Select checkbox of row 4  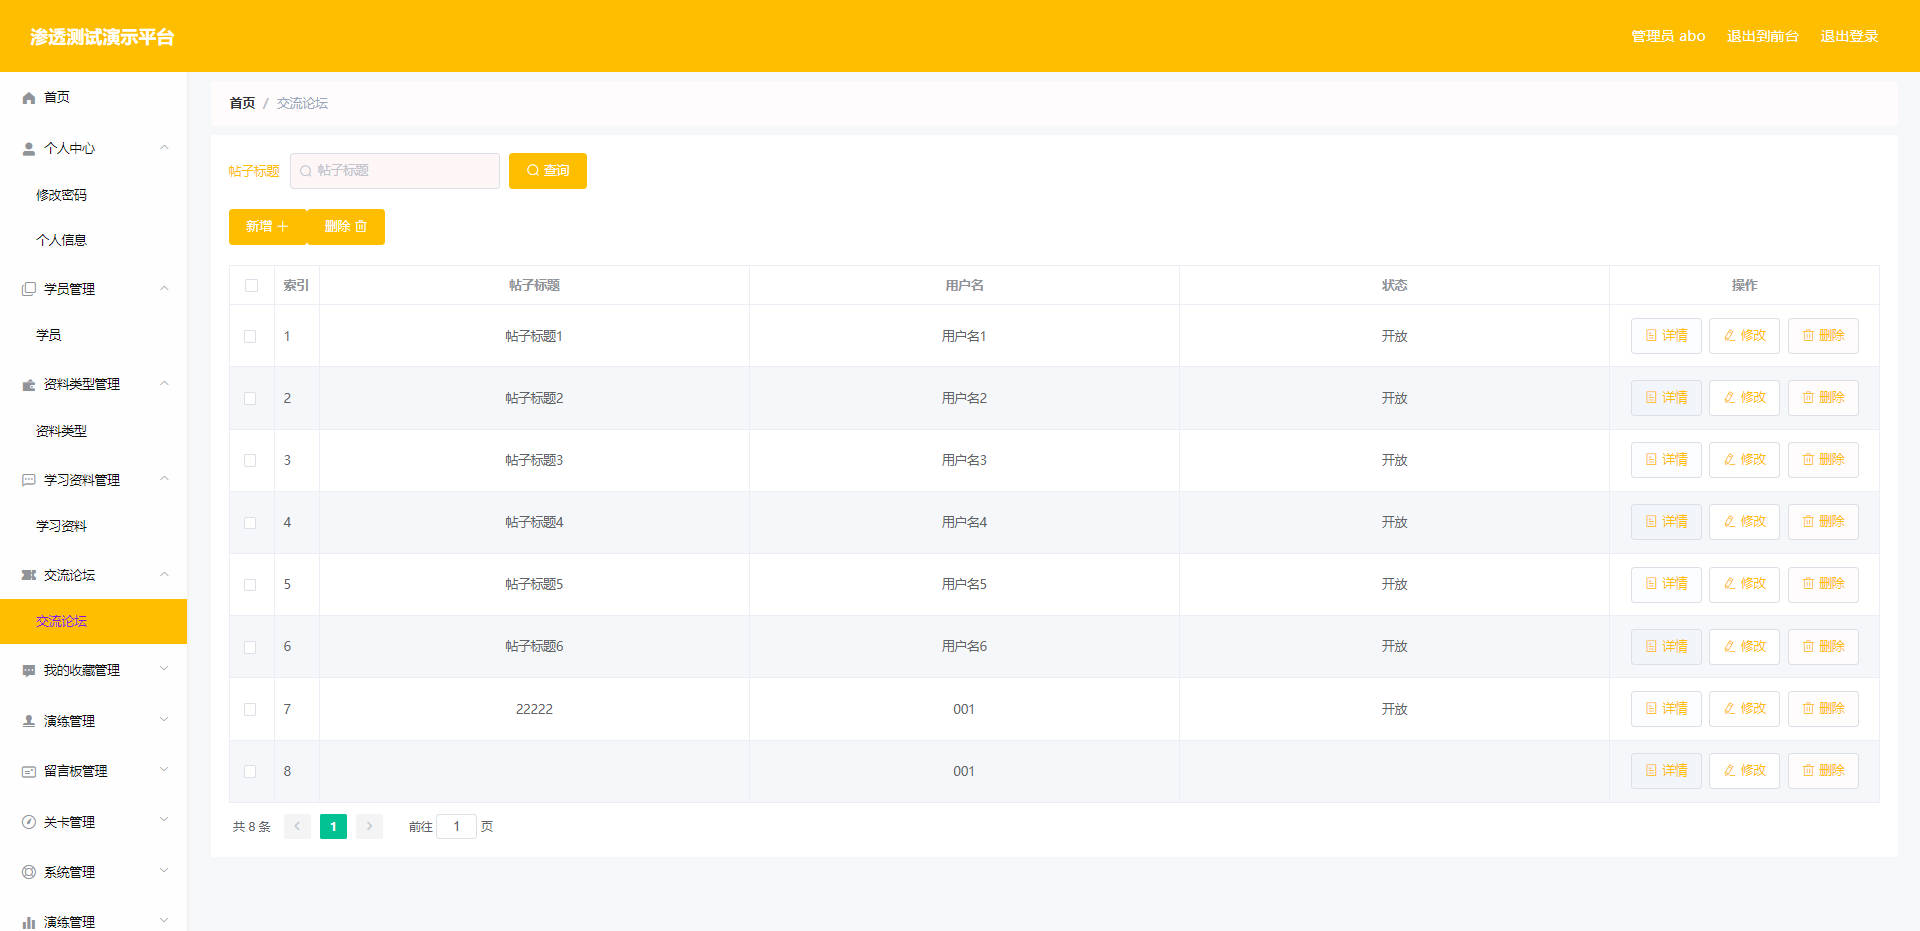click(250, 523)
